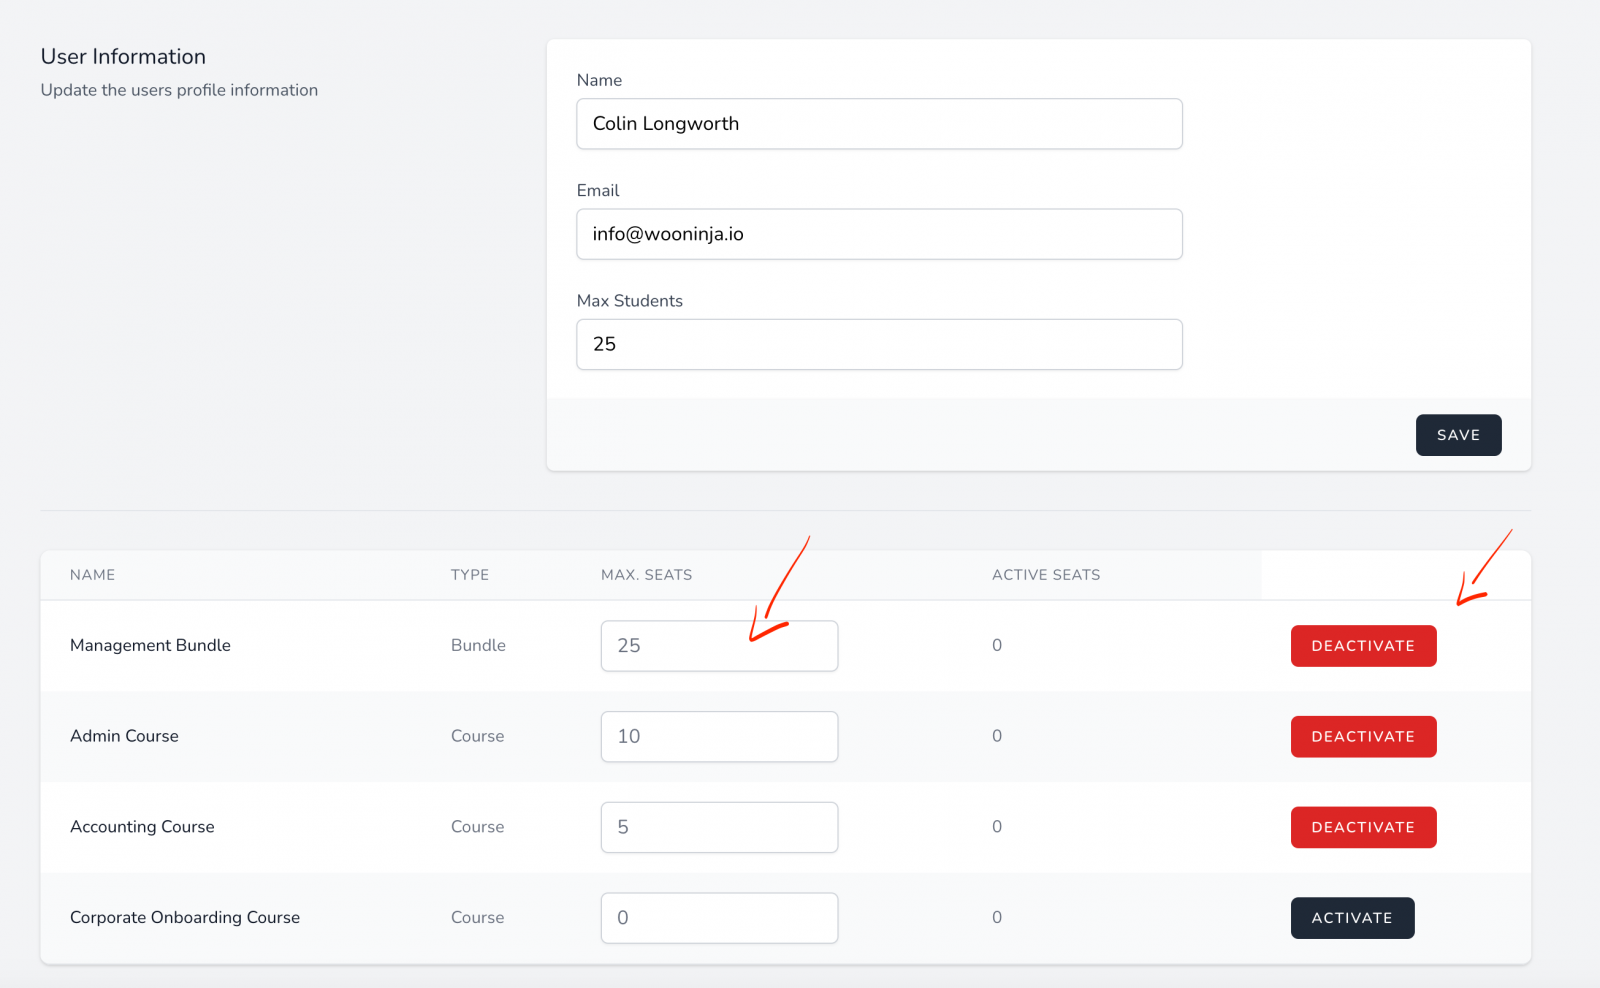Image resolution: width=1600 pixels, height=988 pixels.
Task: Click the TYPE column header
Action: coord(470,575)
